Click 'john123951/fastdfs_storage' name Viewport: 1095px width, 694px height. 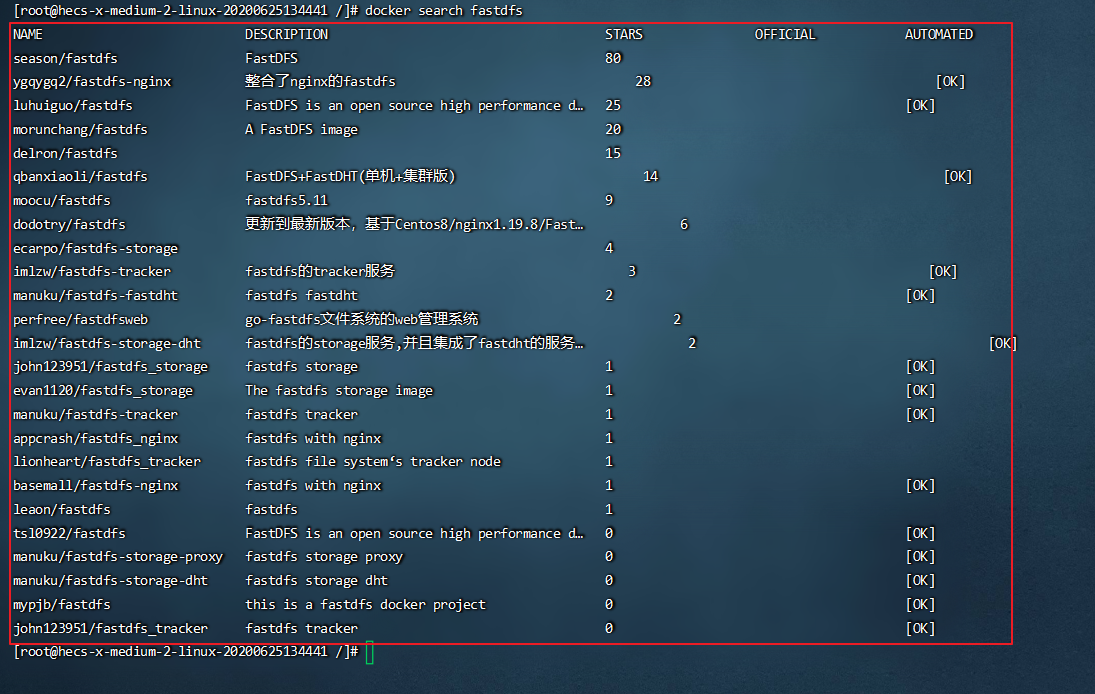click(110, 367)
